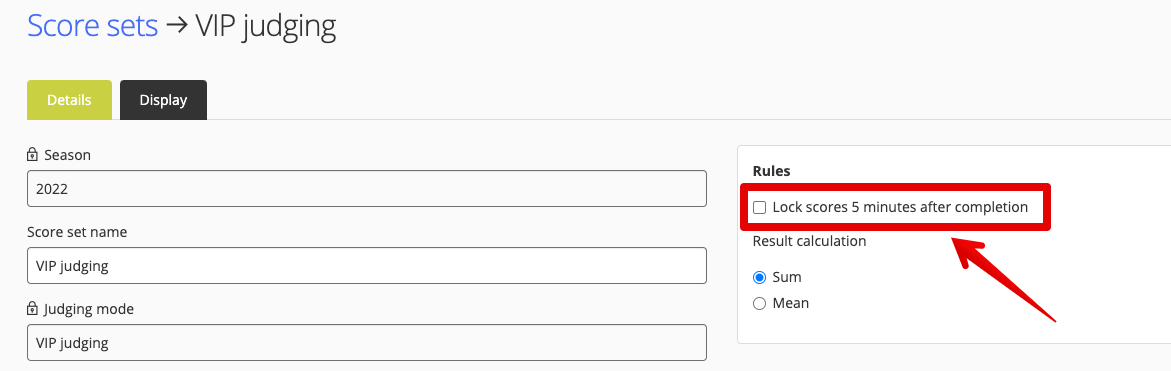Go back to the Score sets link
1171x371 pixels.
pos(93,25)
